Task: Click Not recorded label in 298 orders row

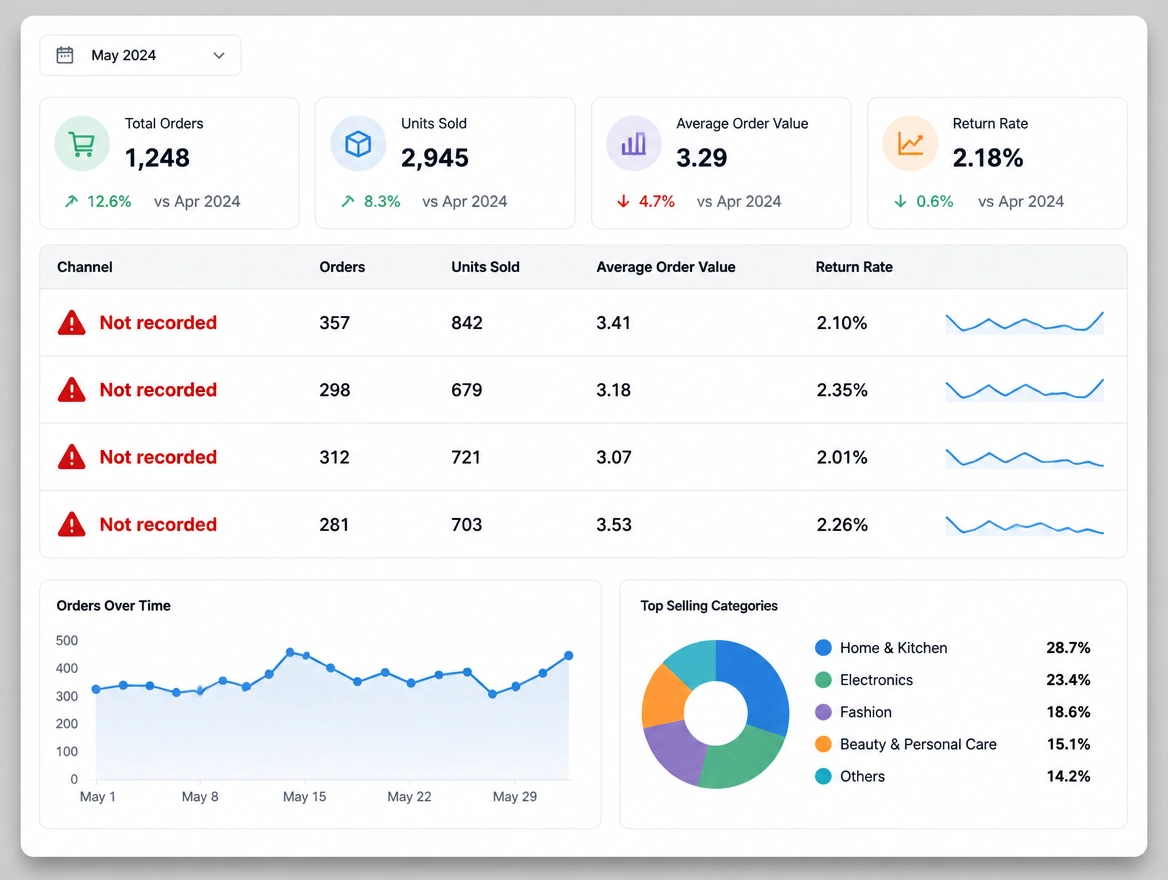Action: point(158,390)
